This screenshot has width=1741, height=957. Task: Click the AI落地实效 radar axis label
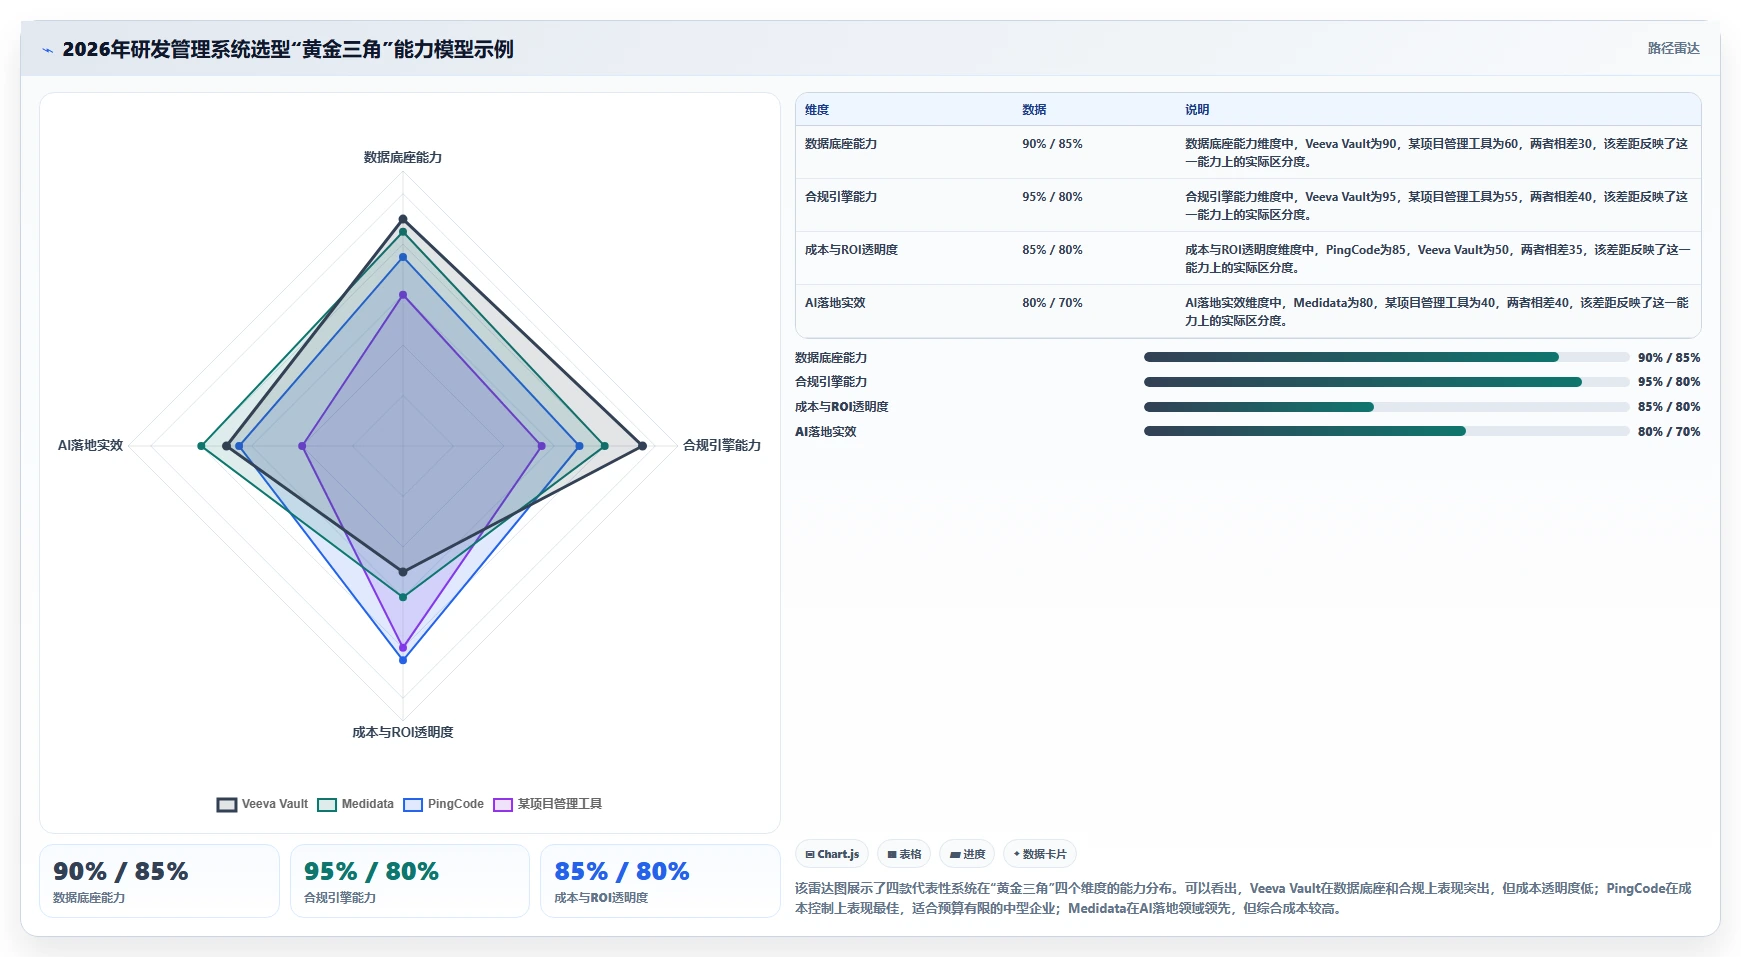pyautogui.click(x=90, y=445)
